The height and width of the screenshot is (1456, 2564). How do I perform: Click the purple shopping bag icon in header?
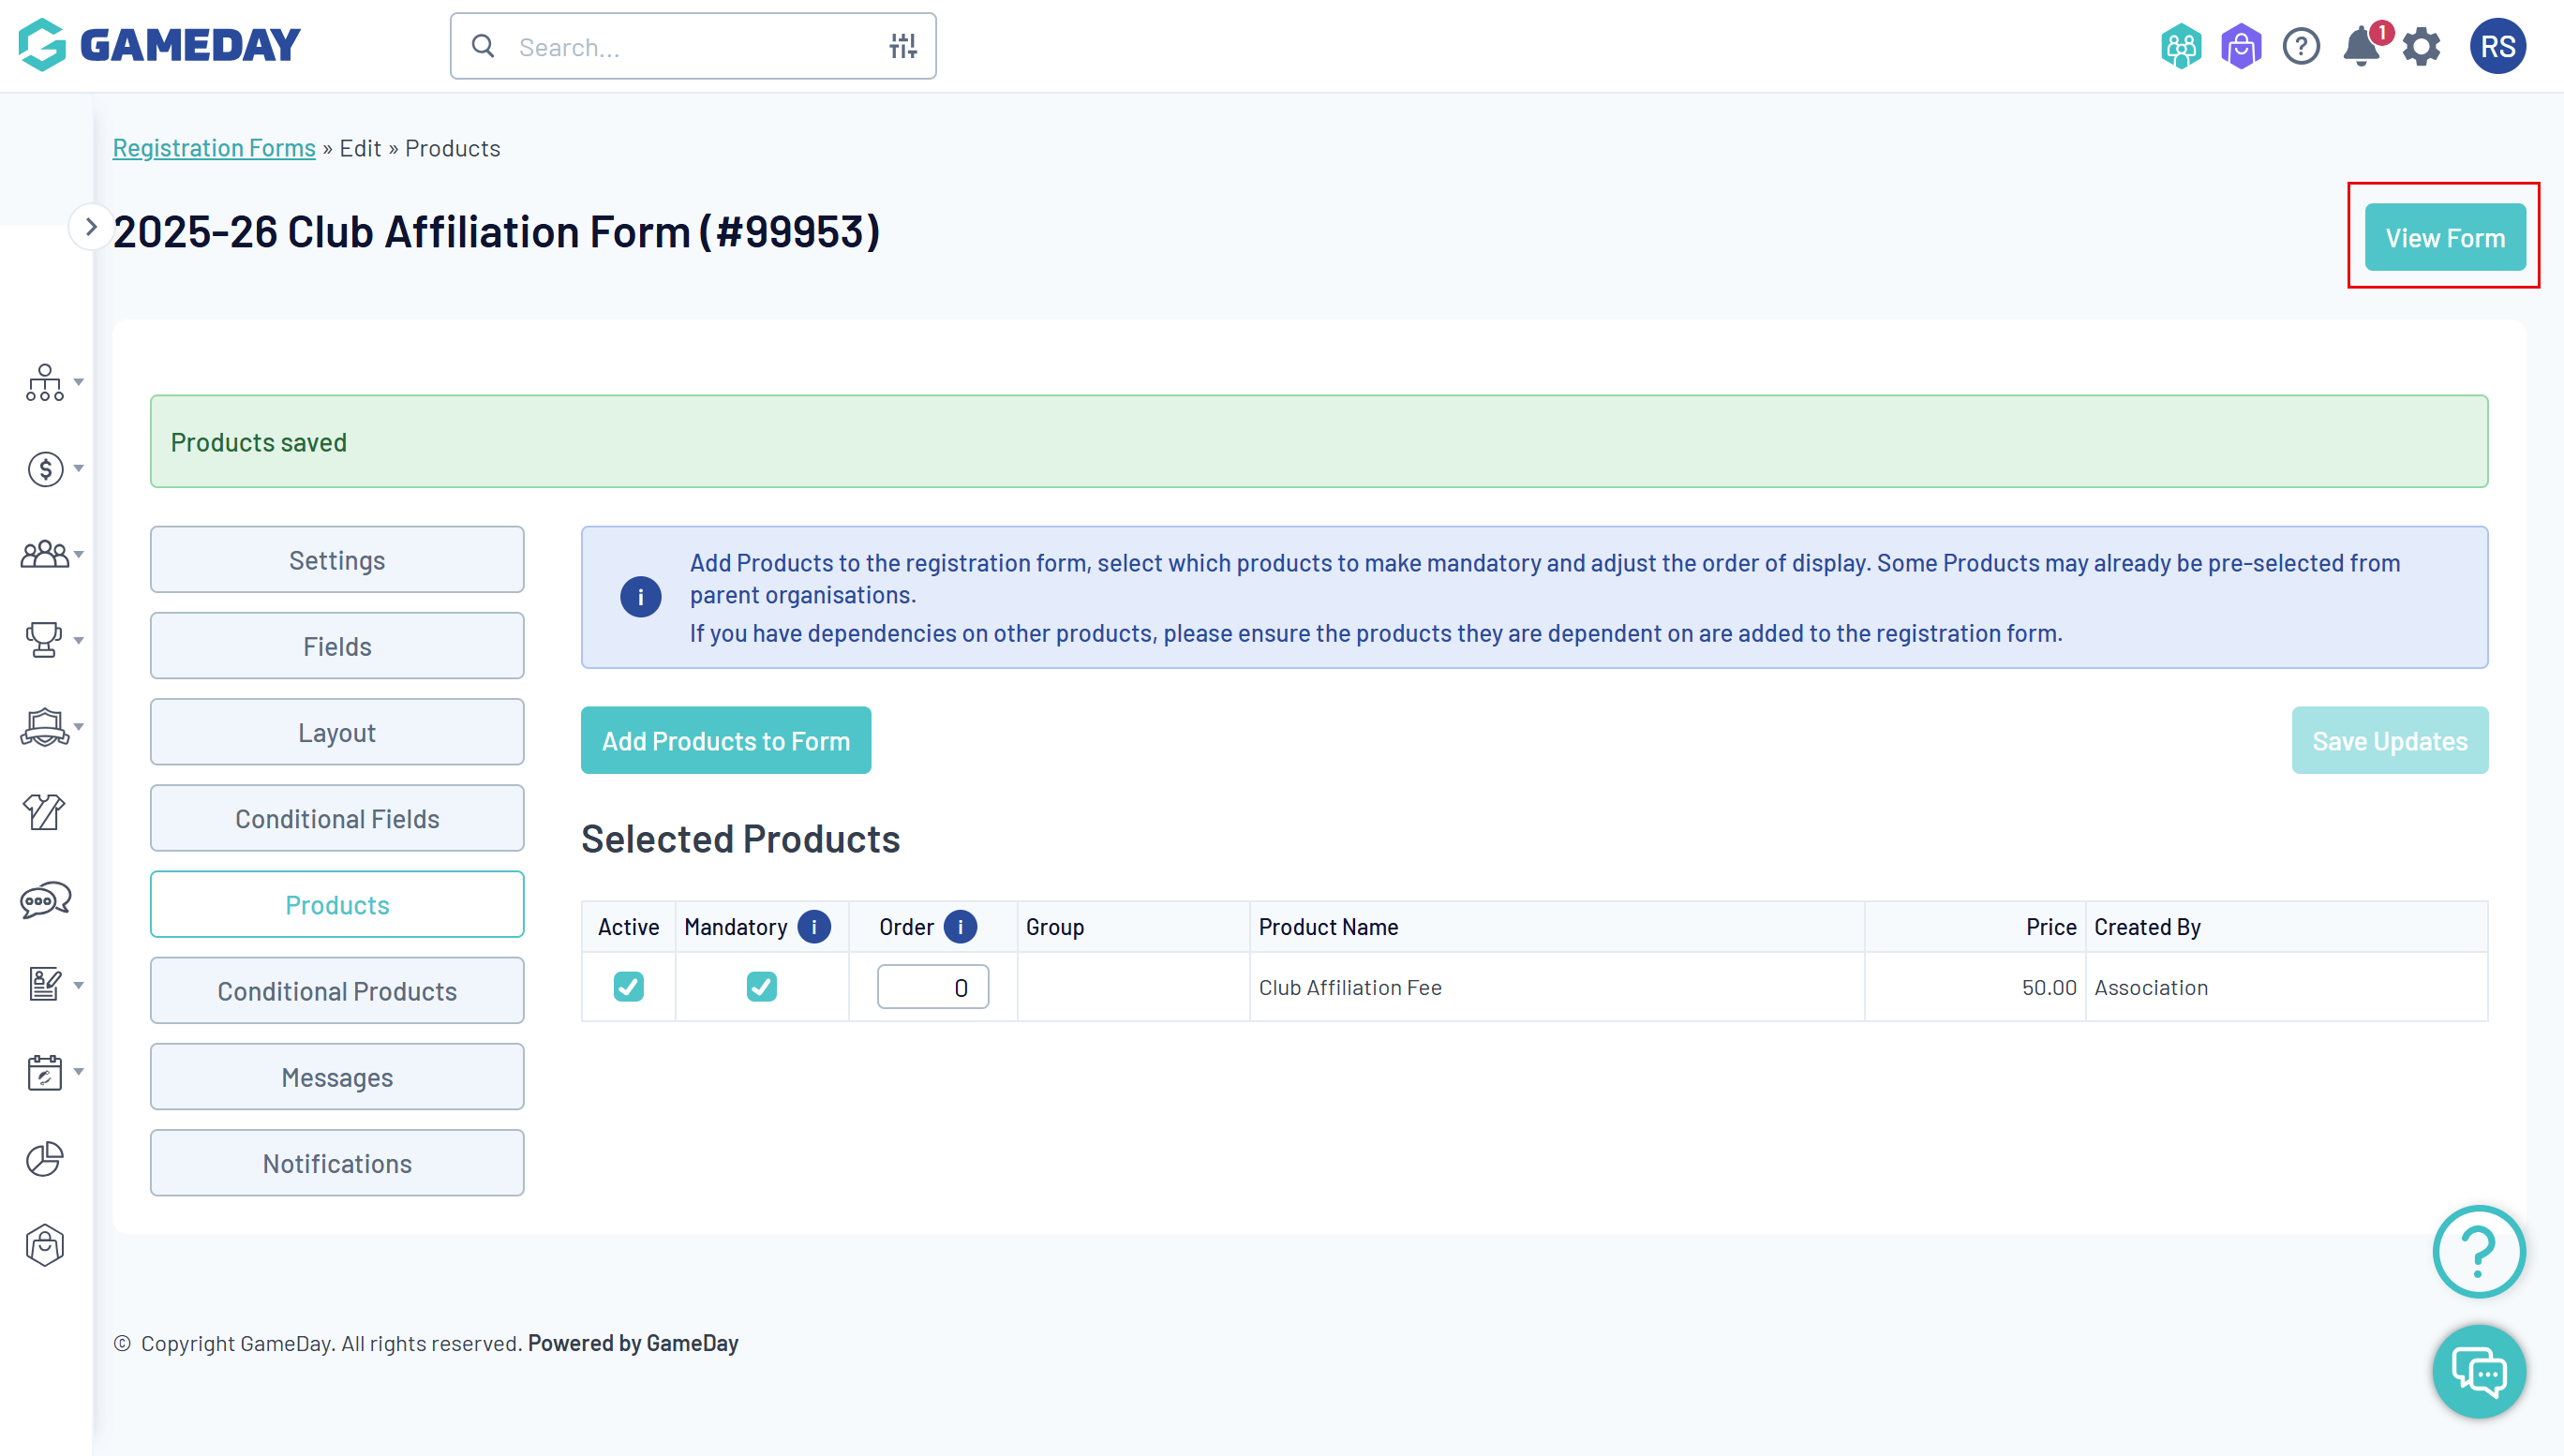pos(2240,47)
